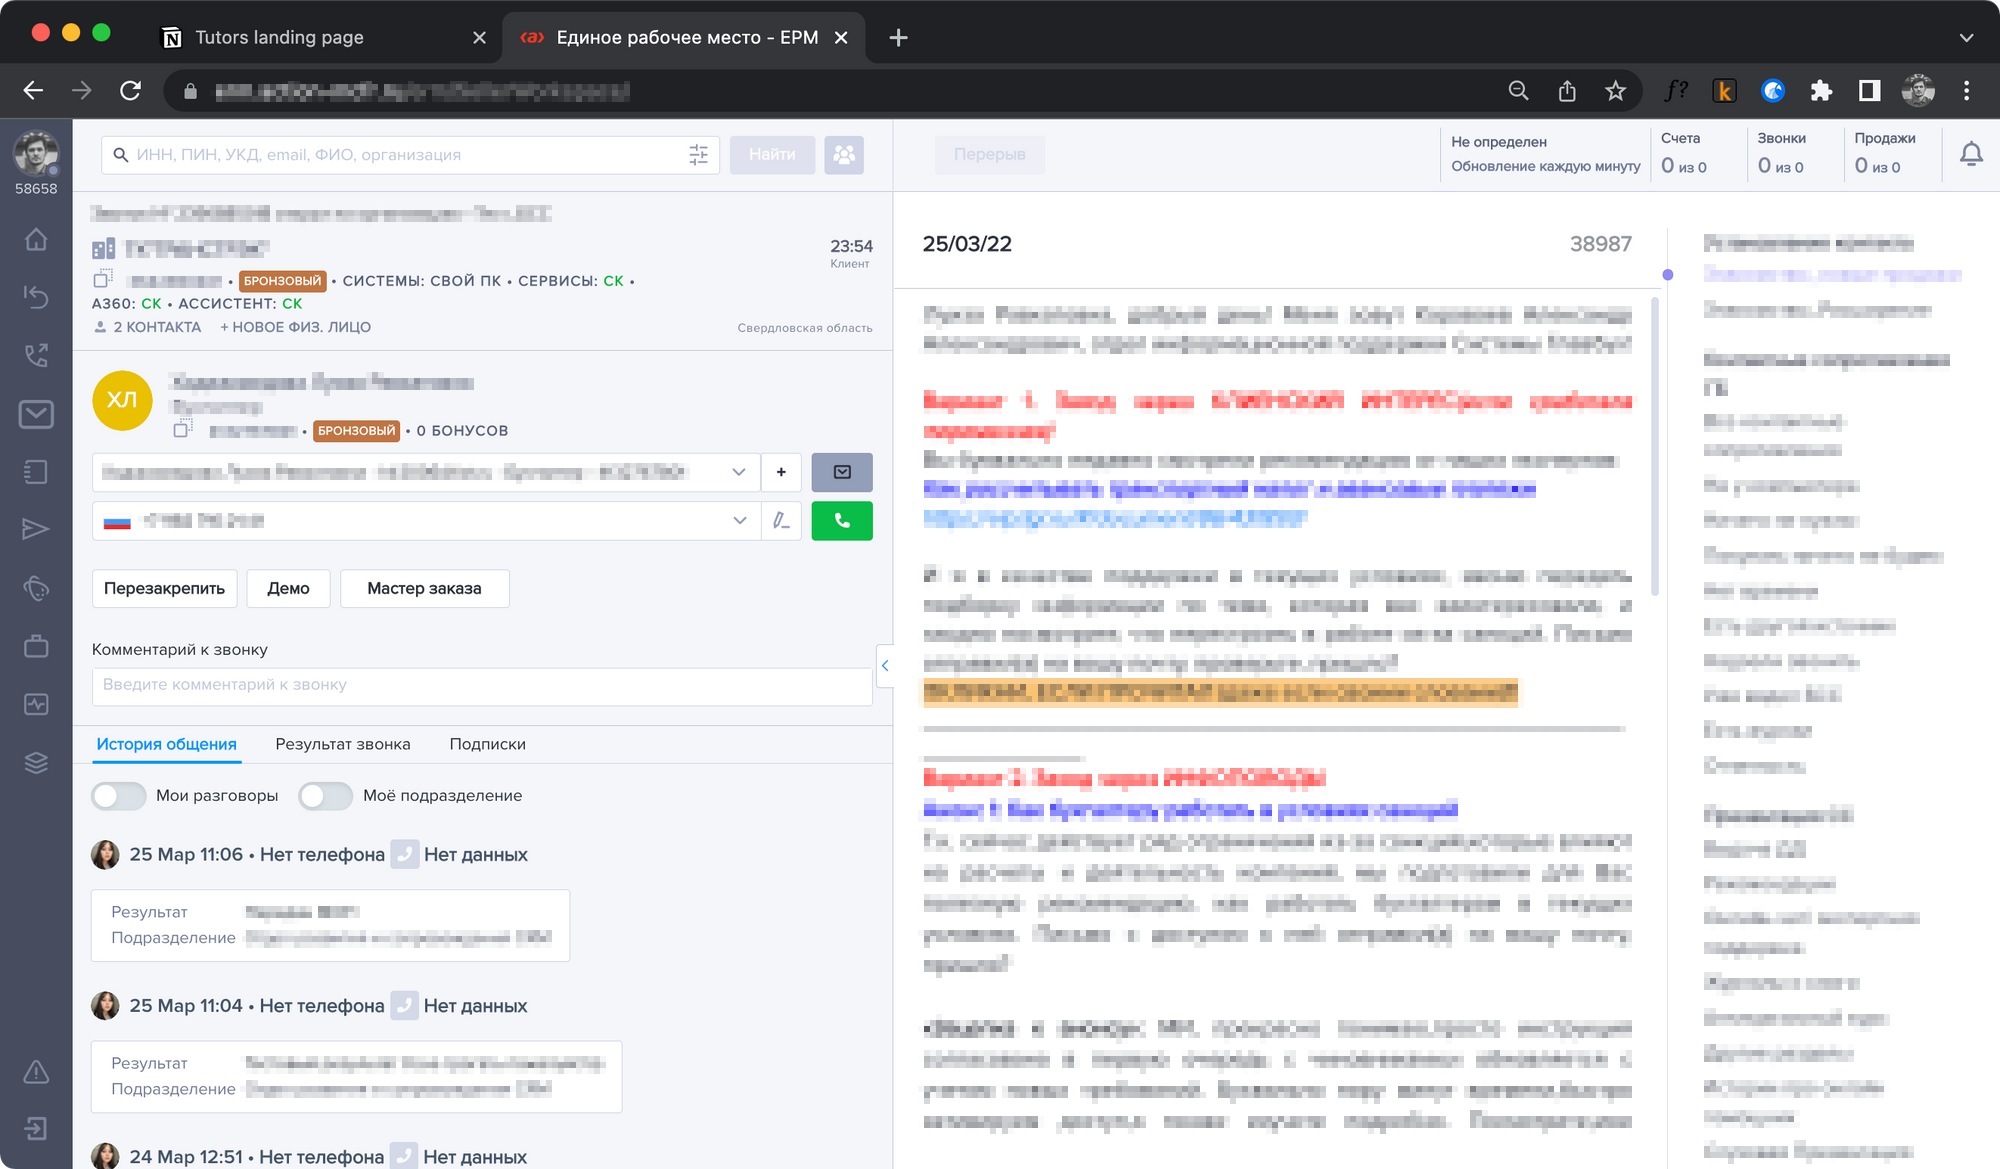Open the layers stack icon in the sidebar

[x=36, y=763]
